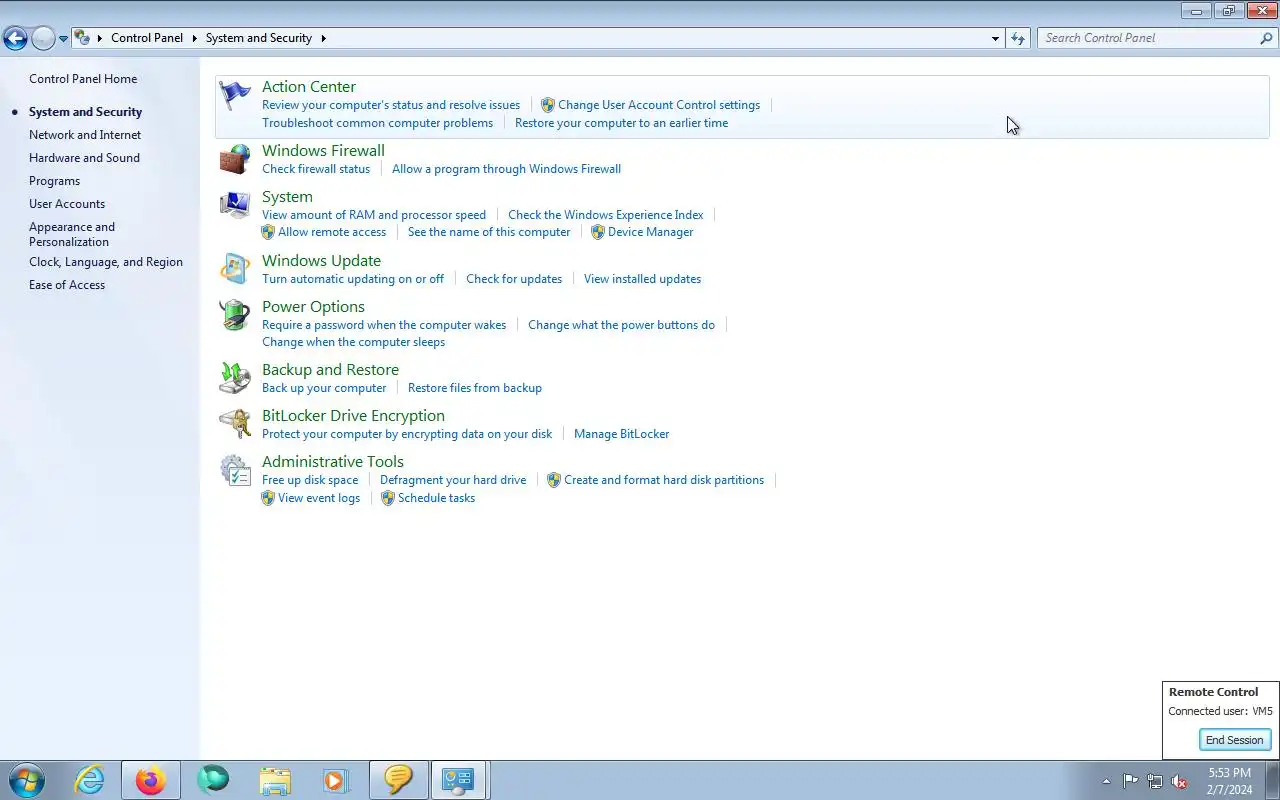1280x800 pixels.
Task: Click Free up disk space link
Action: [x=310, y=480]
